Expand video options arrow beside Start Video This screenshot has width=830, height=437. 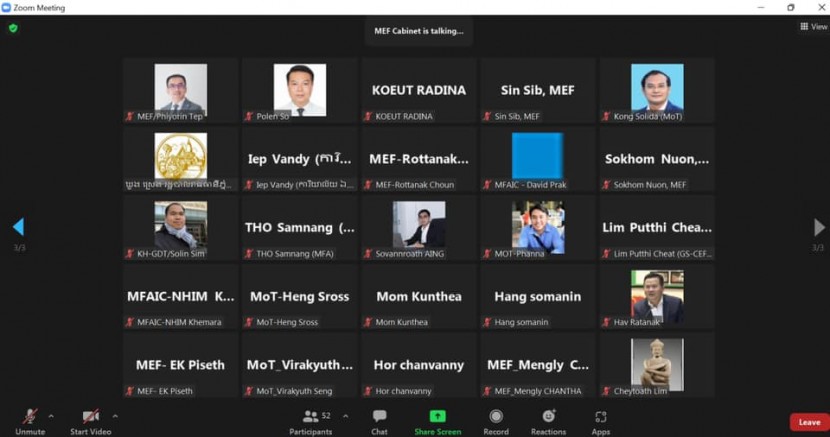[115, 416]
